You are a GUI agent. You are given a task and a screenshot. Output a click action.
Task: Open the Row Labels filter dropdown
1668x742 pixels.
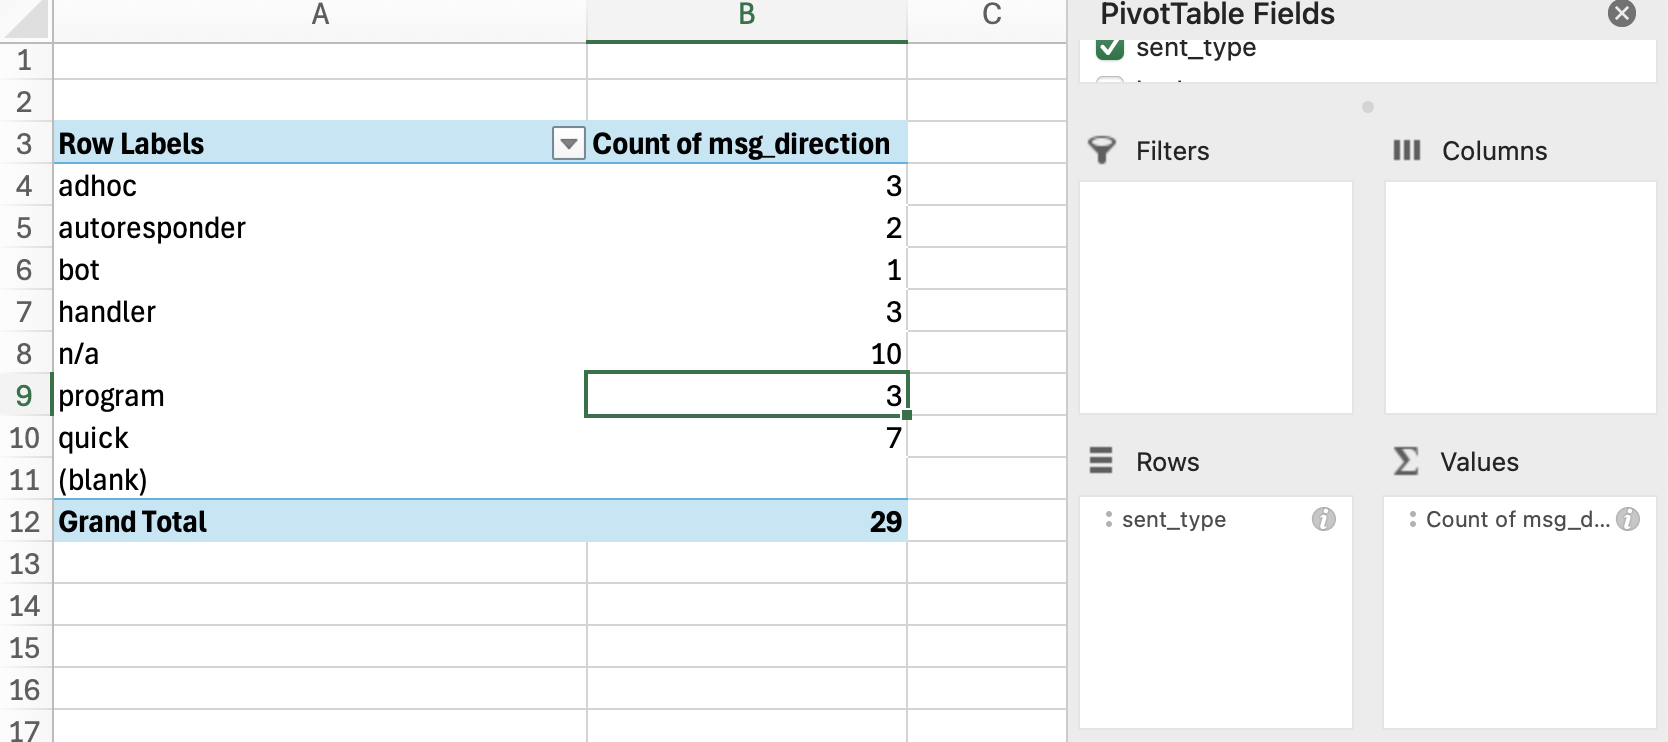coord(568,144)
